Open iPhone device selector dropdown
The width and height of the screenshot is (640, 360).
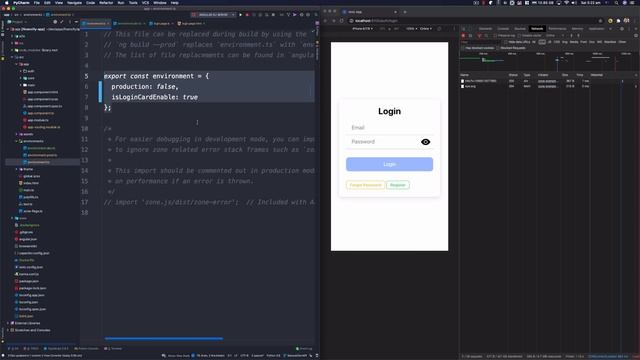[x=362, y=29]
